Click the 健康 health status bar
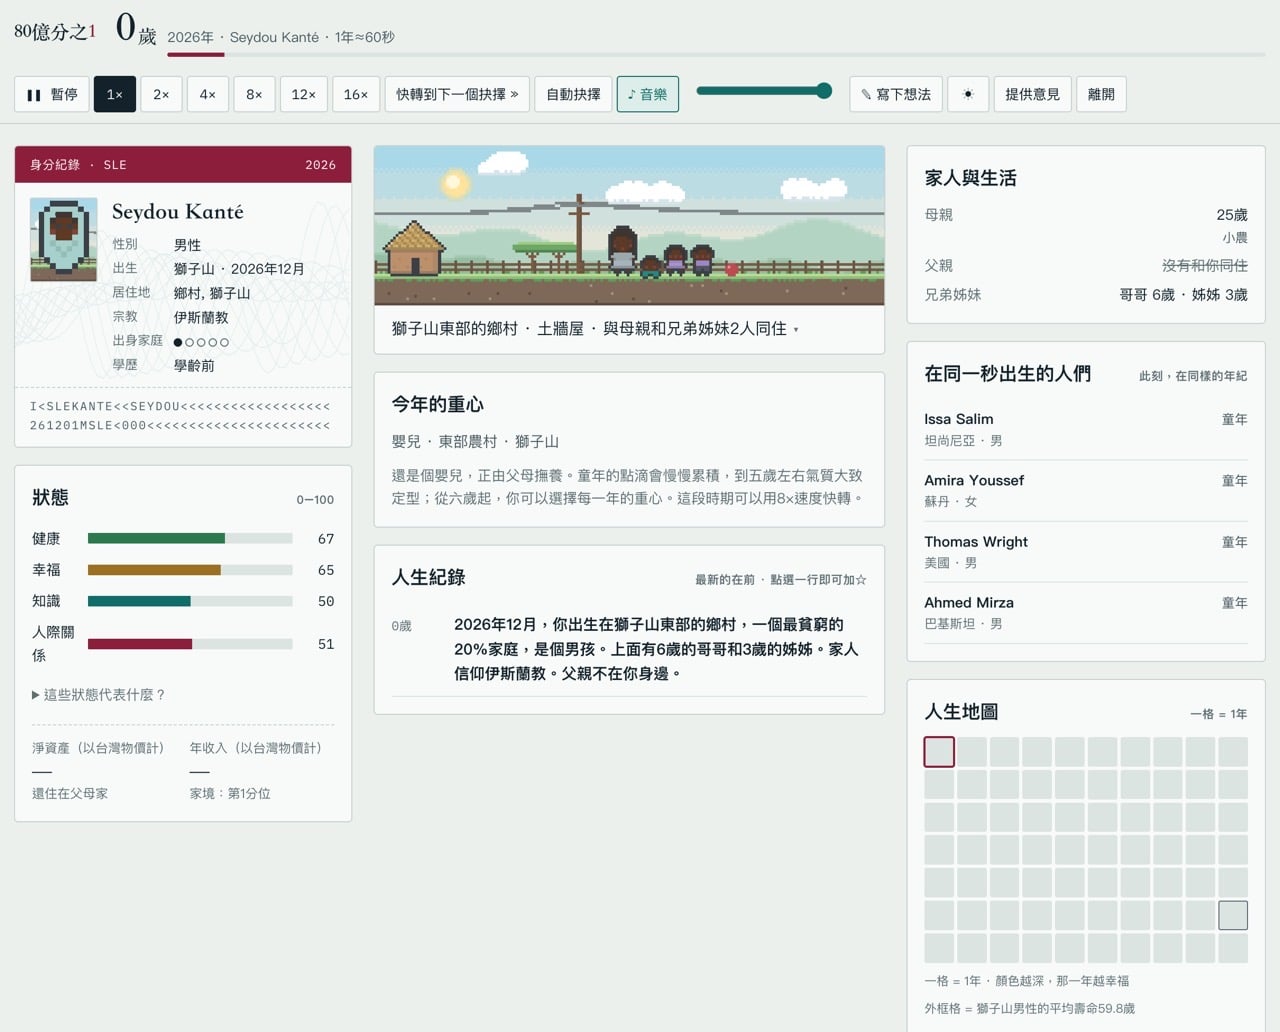 point(190,538)
